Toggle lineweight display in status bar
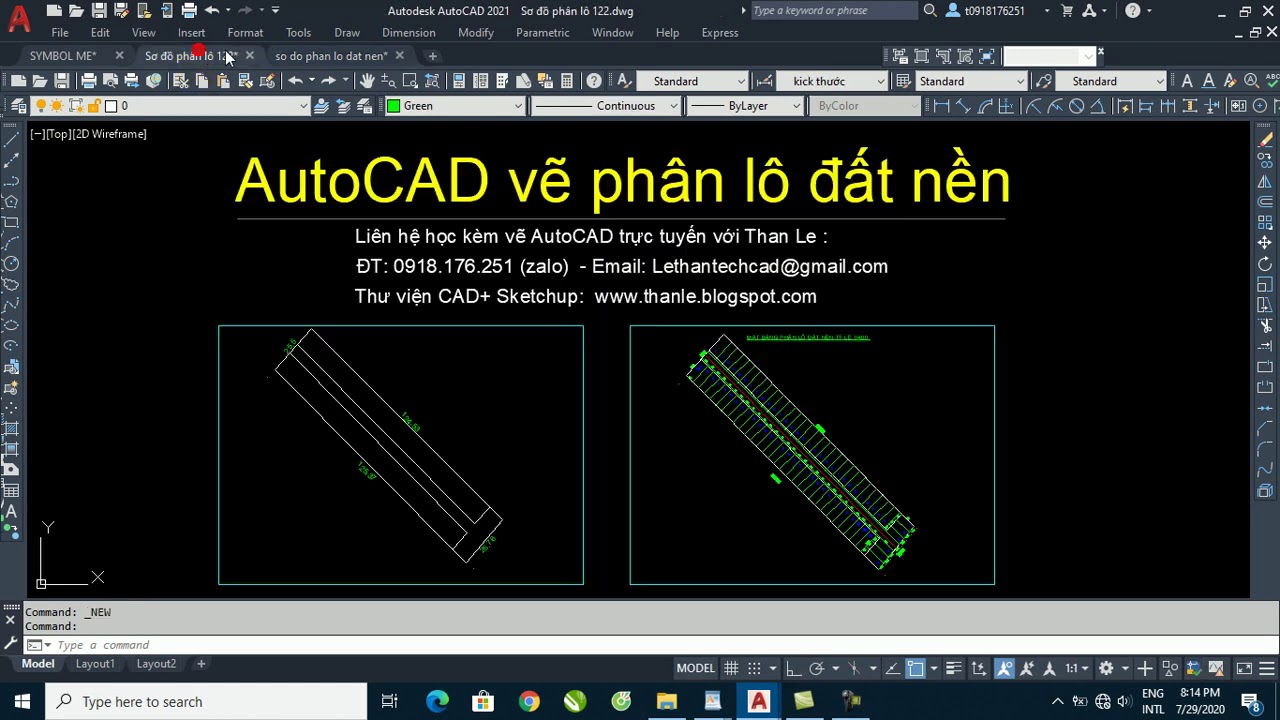The width and height of the screenshot is (1280, 720). (x=953, y=668)
